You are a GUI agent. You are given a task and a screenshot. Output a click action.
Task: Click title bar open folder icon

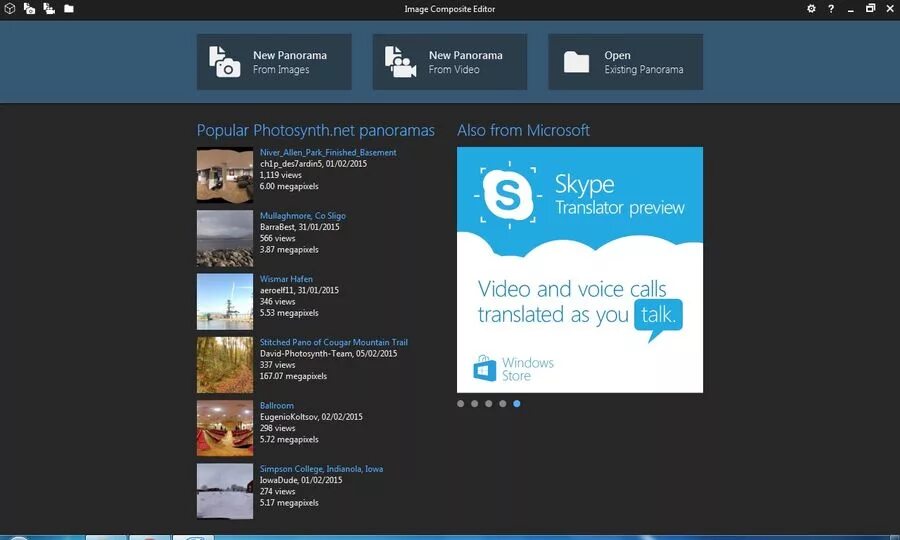[69, 9]
